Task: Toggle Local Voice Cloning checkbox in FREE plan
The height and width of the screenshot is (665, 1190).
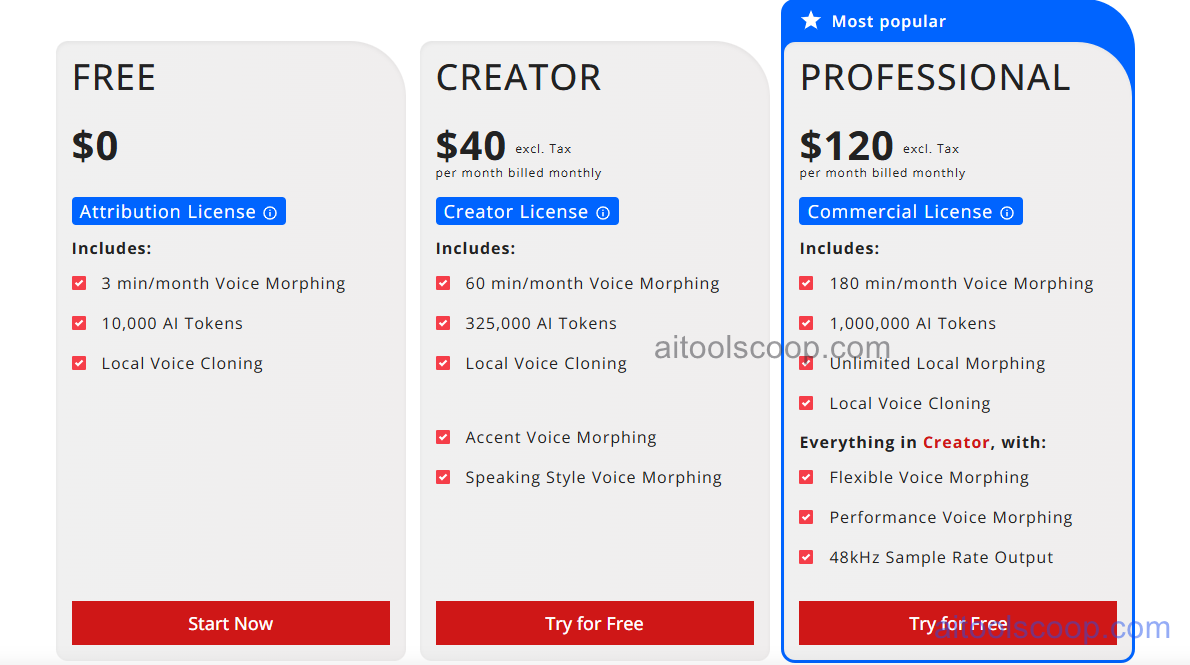Action: click(x=79, y=363)
